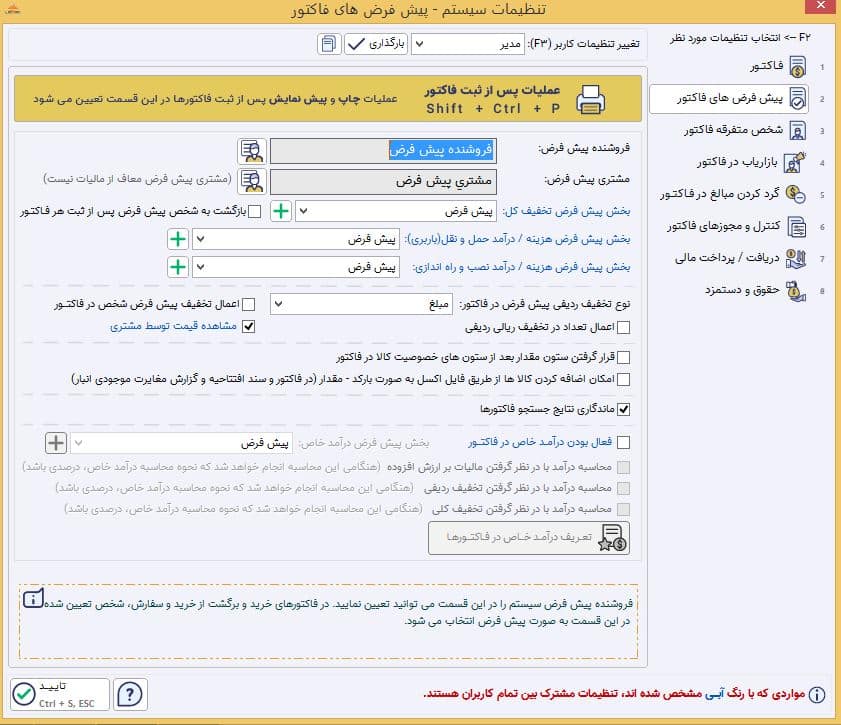Screen dimensions: 841x725
Task: Click the حقوق و دستمزد money bag icon
Action: (x=795, y=291)
